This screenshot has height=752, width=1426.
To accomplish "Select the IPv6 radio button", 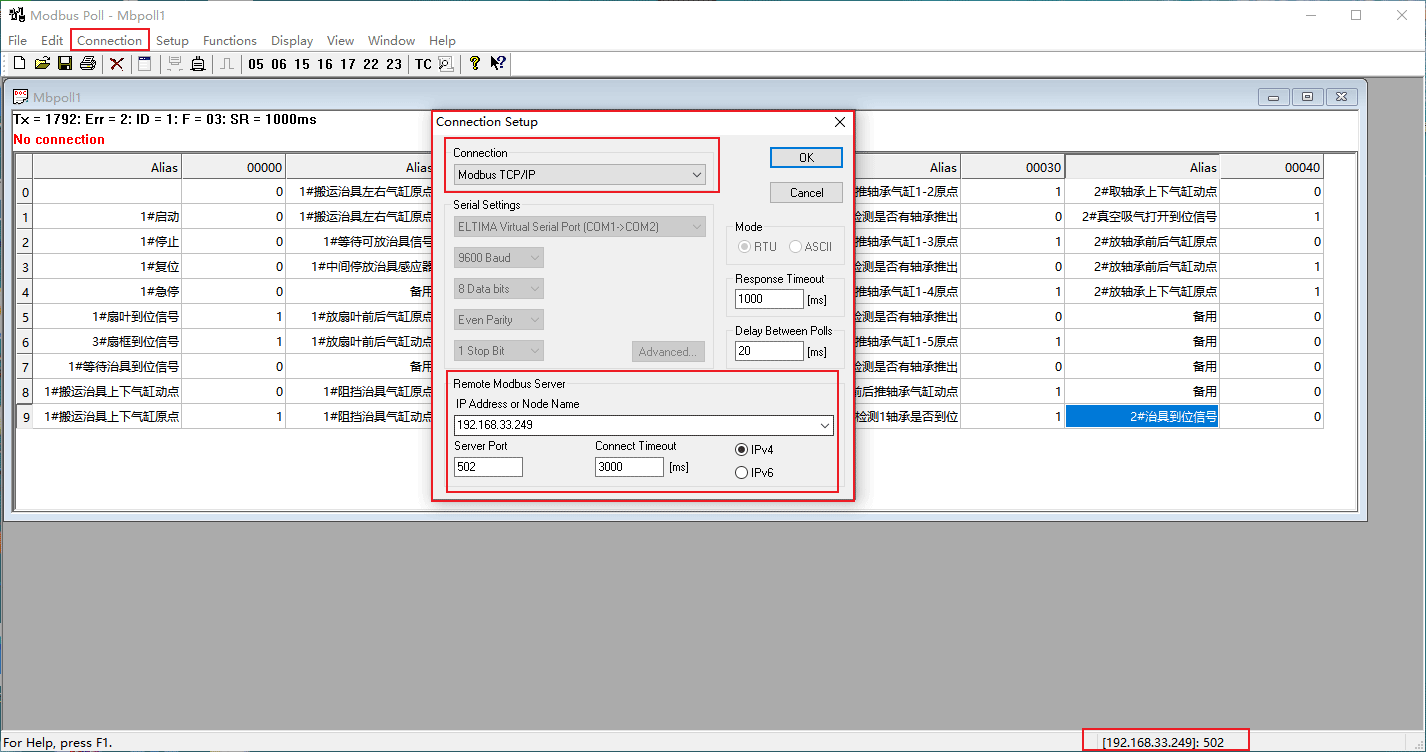I will [x=741, y=473].
